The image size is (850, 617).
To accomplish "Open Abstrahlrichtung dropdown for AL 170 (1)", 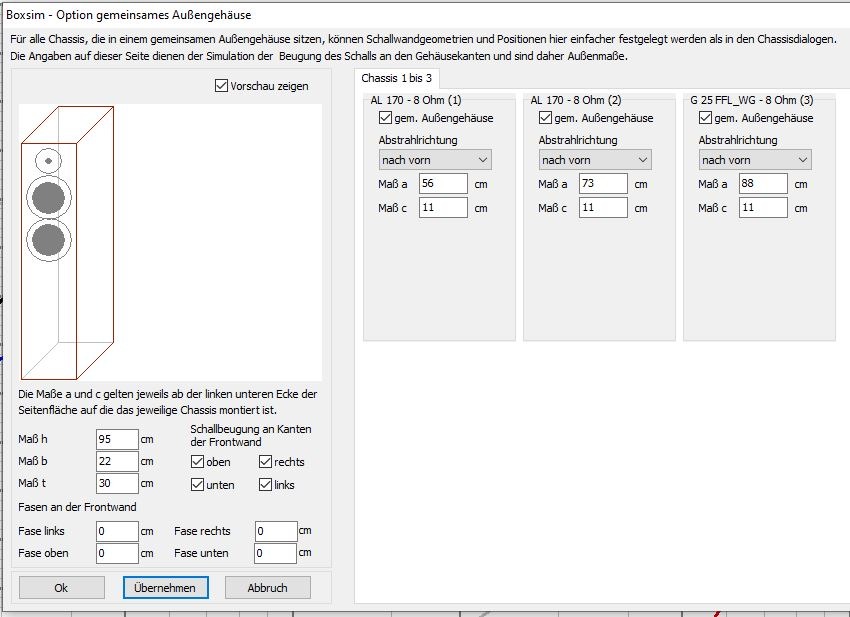I will [435, 160].
